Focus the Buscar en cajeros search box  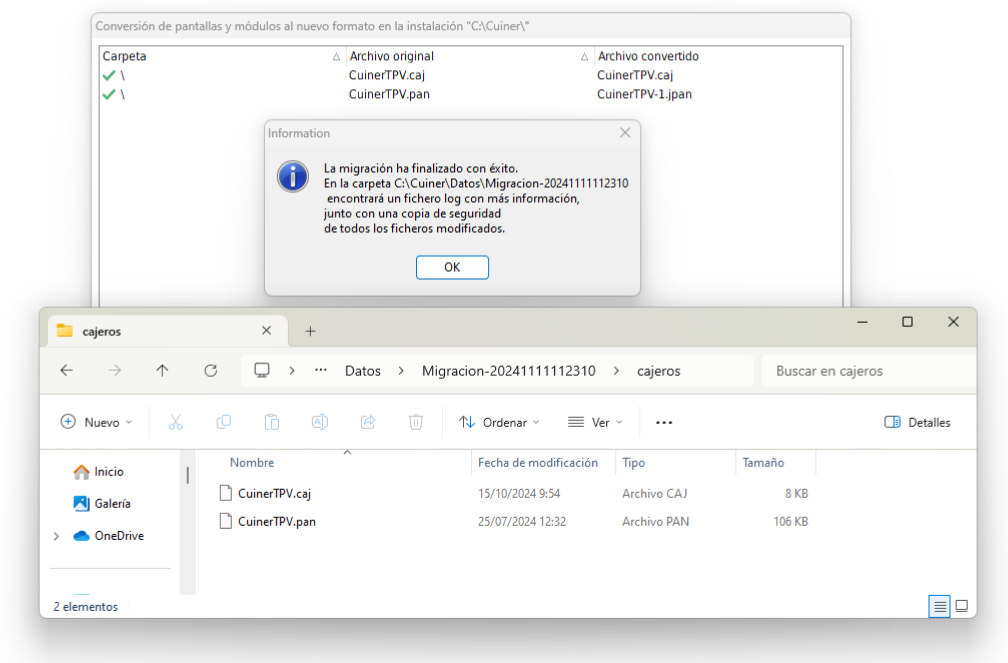coord(868,371)
